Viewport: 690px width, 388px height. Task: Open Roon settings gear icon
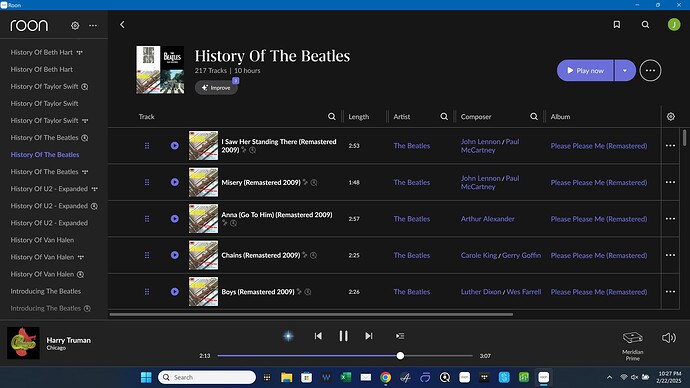tap(75, 26)
